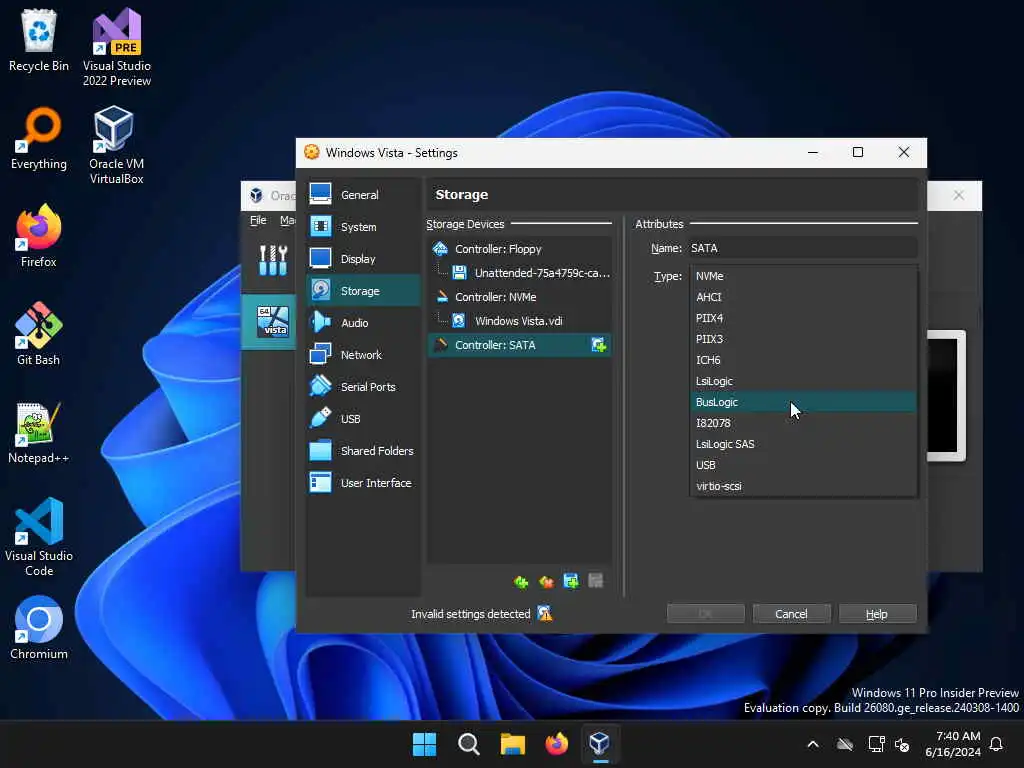Viewport: 1024px width, 768px height.
Task: Open Windows Start menu
Action: point(424,744)
